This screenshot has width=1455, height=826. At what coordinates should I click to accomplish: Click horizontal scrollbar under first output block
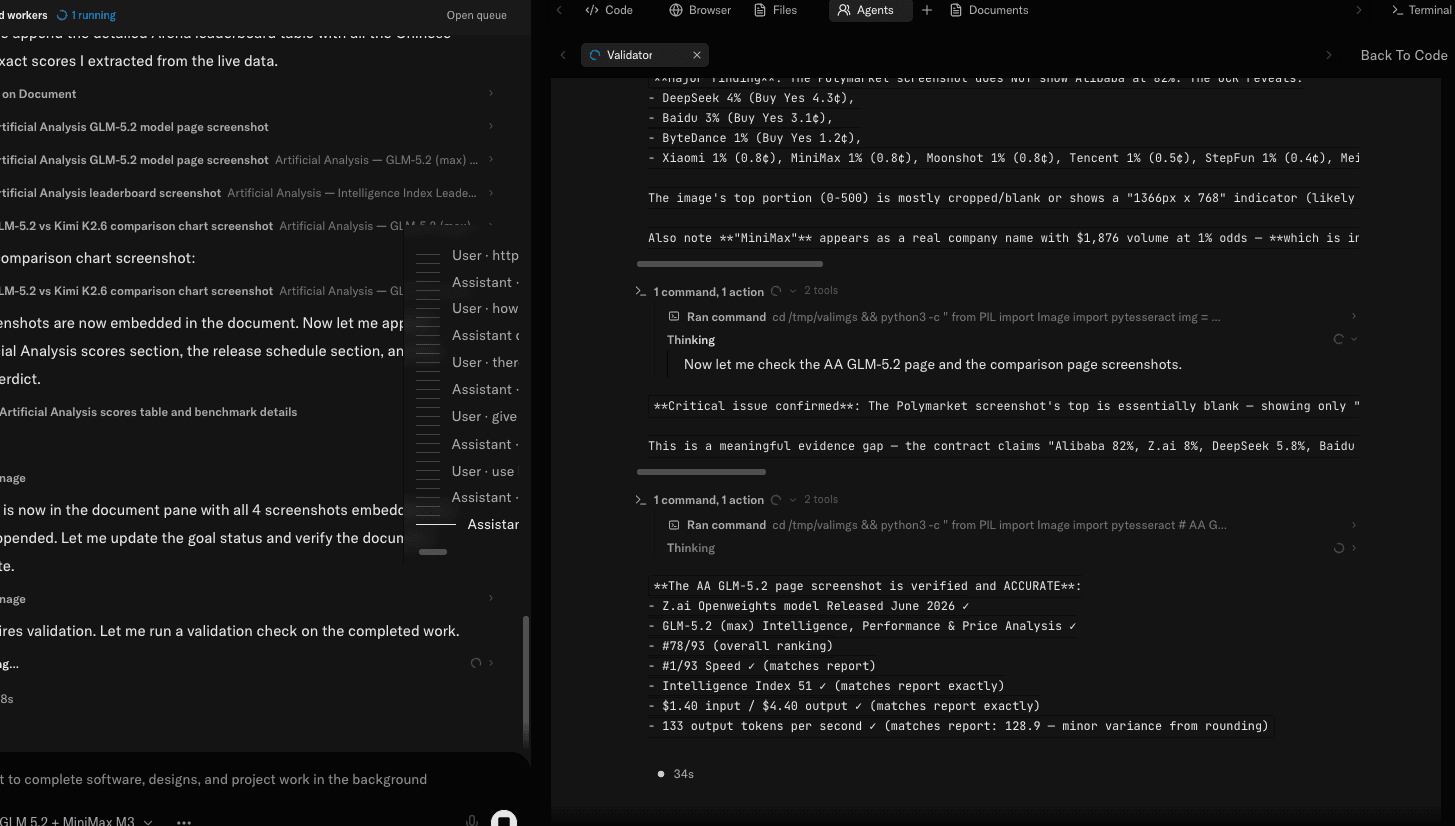[730, 264]
